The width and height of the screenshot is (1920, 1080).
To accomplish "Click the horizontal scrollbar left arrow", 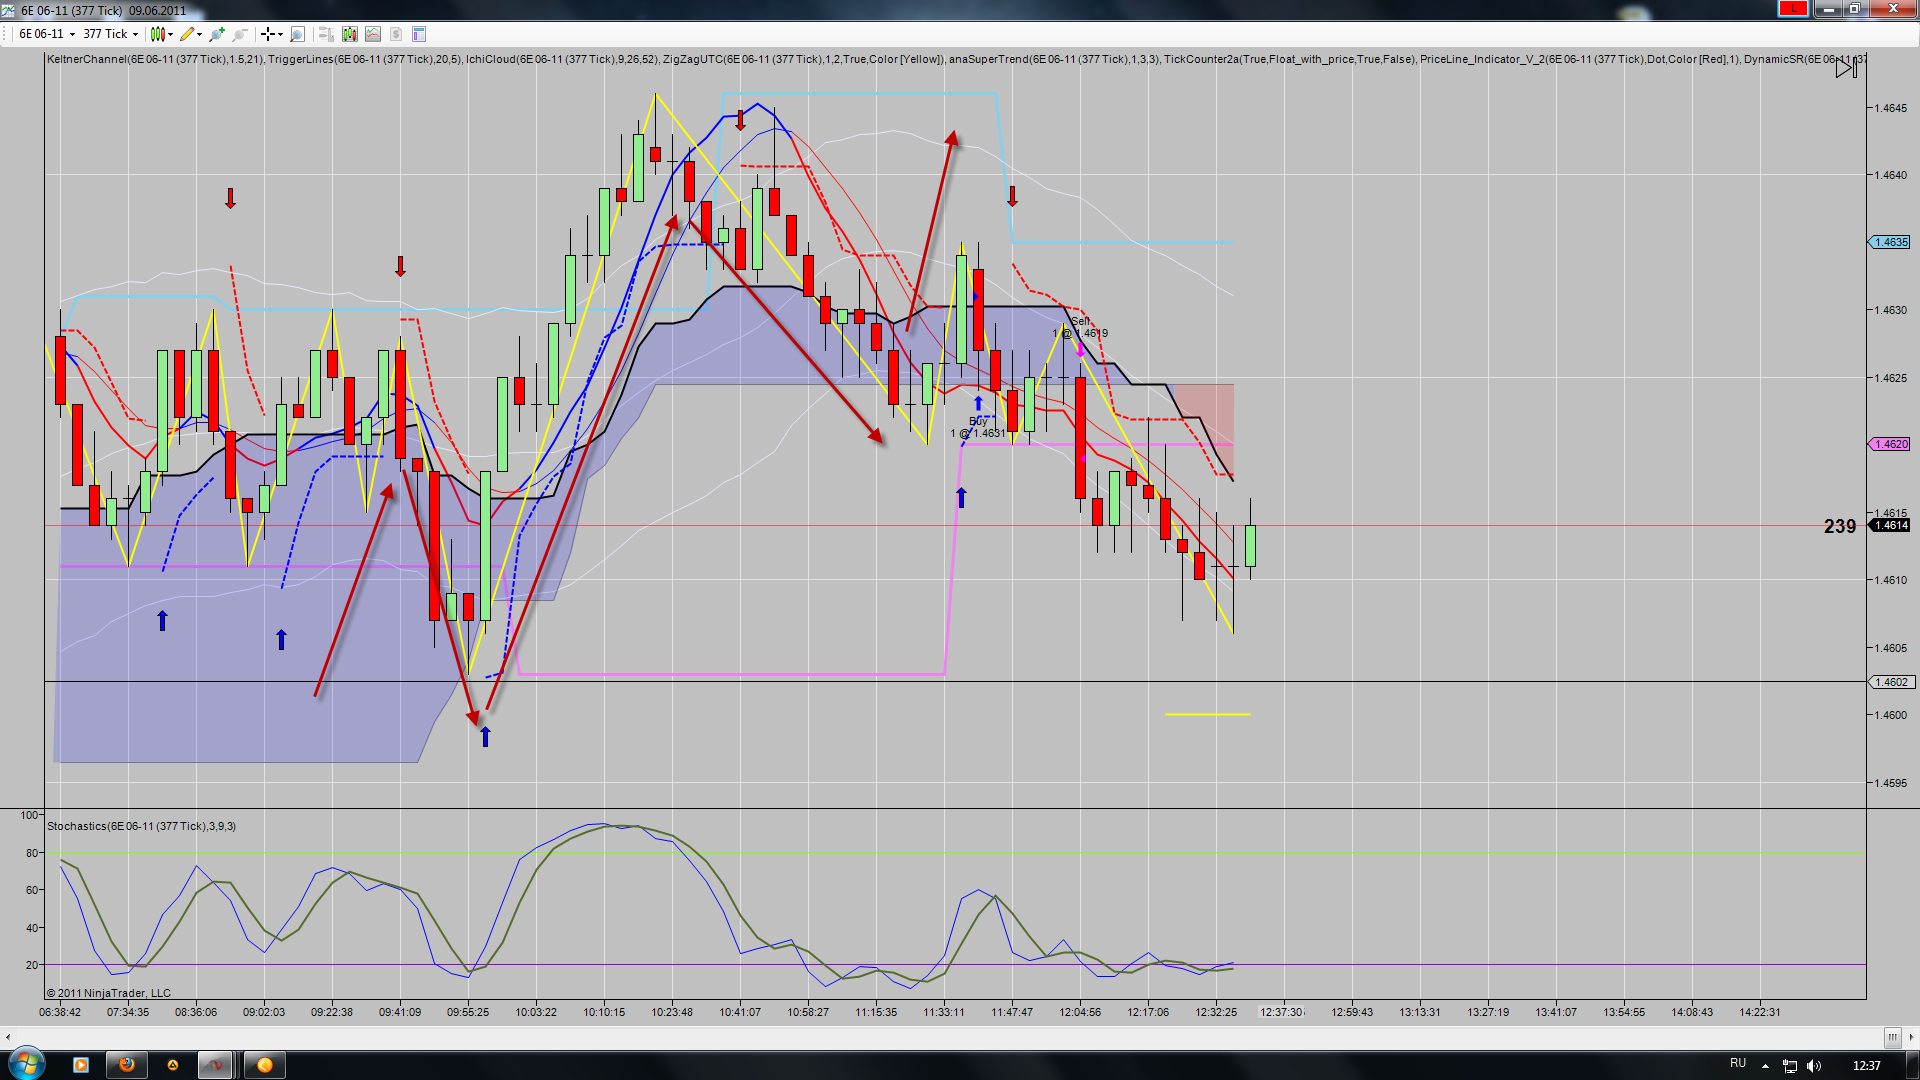I will click(x=9, y=1037).
